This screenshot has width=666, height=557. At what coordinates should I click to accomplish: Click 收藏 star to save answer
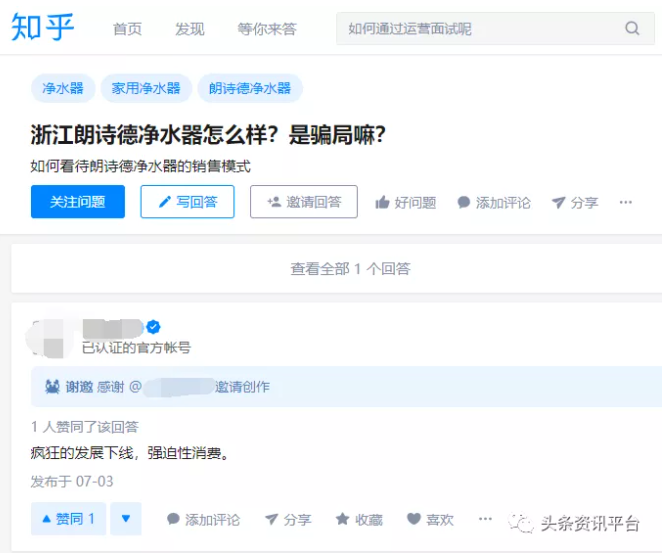359,520
